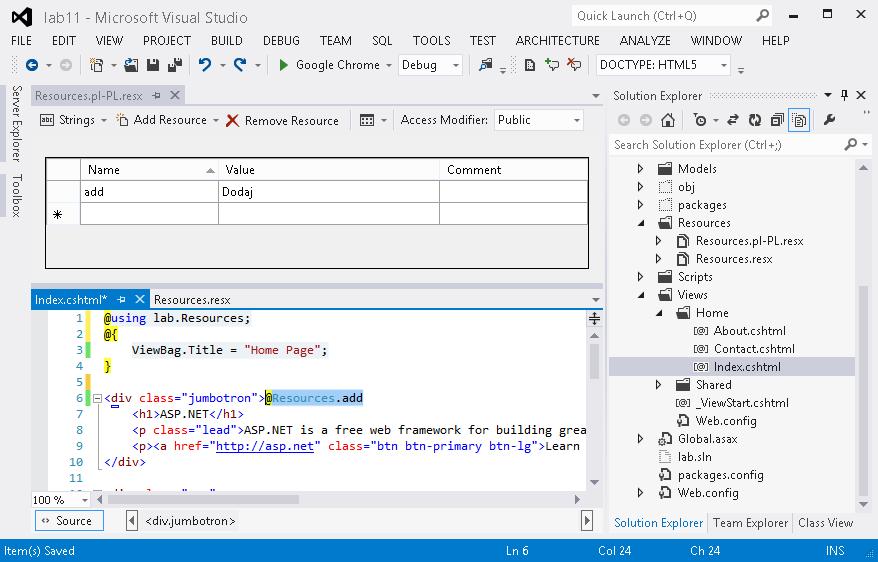This screenshot has width=878, height=562.
Task: Follow the http://asp.net link in code
Action: [265, 446]
